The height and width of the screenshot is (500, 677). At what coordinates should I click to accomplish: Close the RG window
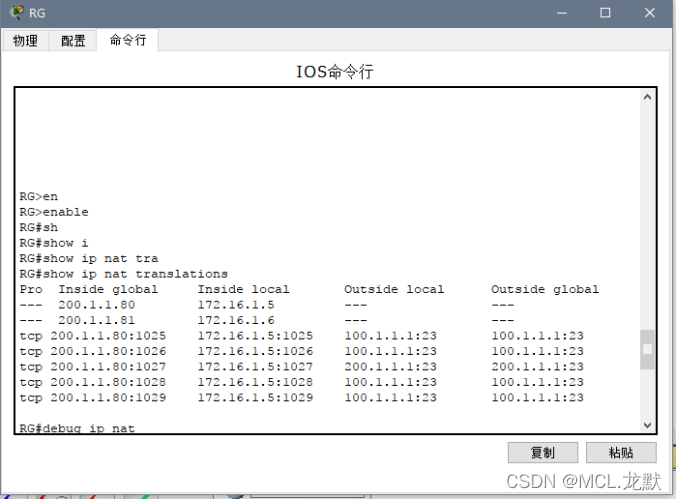pos(650,13)
